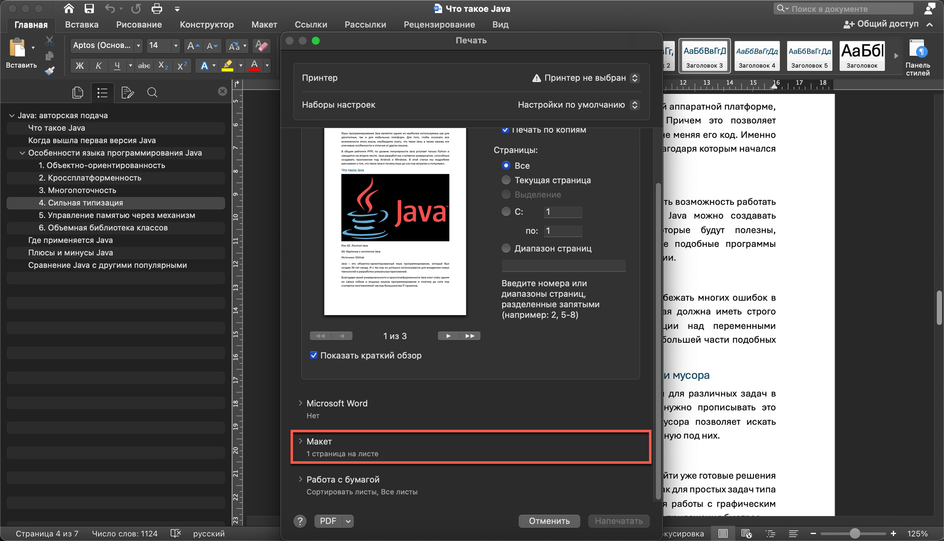Apply subscript formatting X₂
944x541 pixels.
click(163, 66)
